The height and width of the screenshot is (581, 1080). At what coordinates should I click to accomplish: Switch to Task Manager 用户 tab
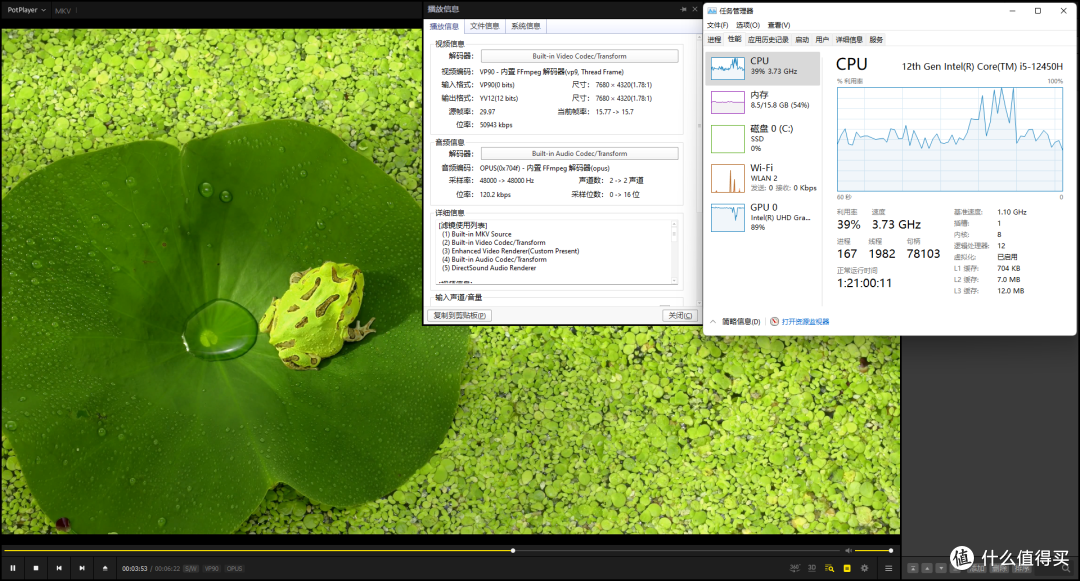822,40
